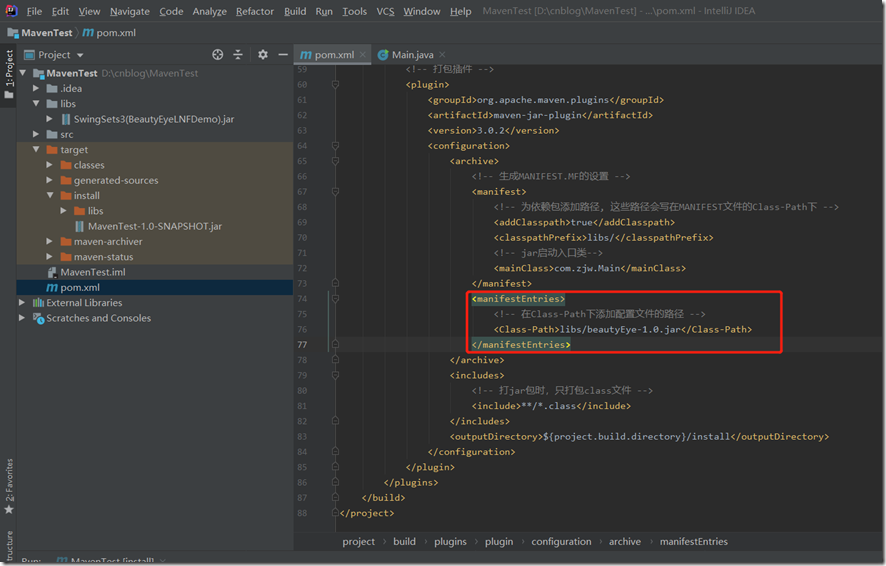Click the 'manifestEntries' editor breadcrumb
The height and width of the screenshot is (566, 886).
pyautogui.click(x=693, y=541)
